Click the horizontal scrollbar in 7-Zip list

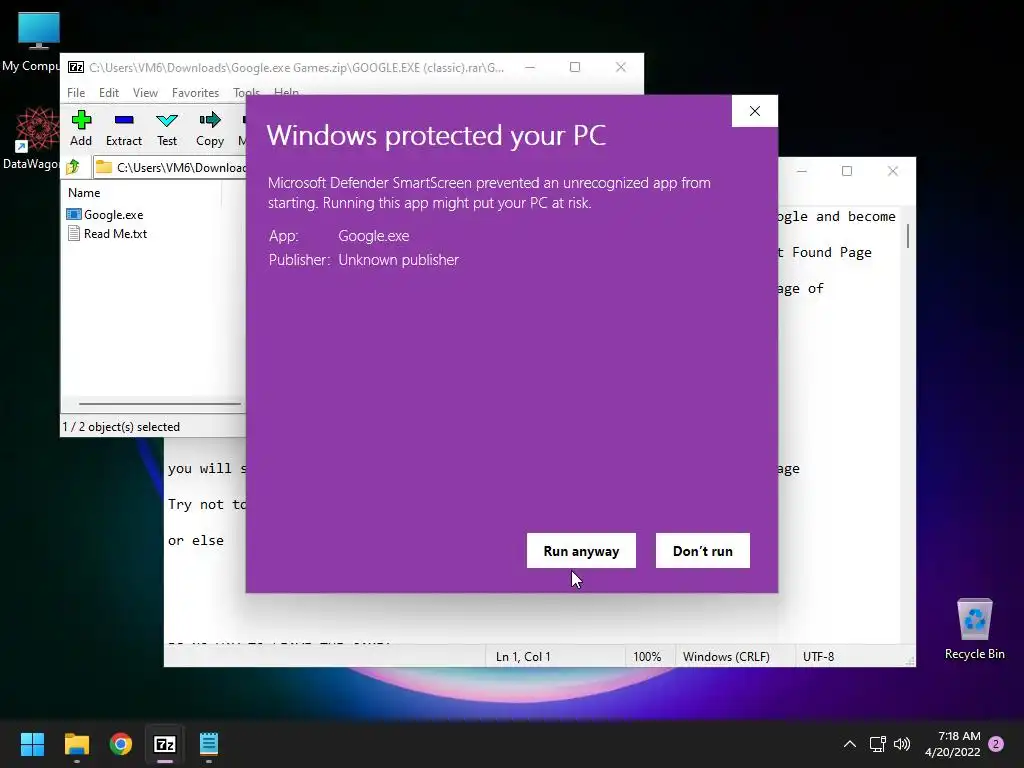(x=160, y=404)
